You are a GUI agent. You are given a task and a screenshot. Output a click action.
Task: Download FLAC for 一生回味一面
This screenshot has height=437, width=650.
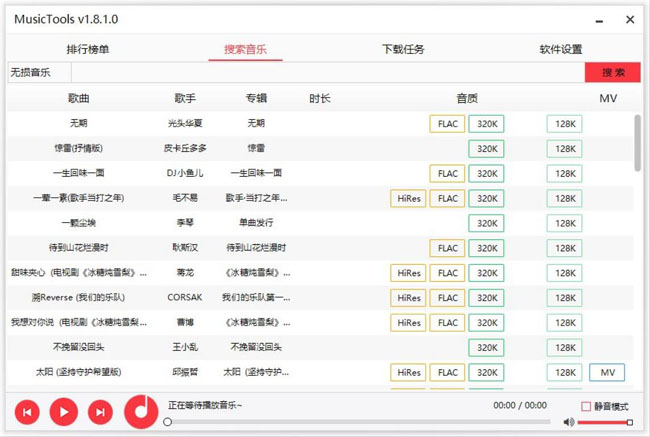(x=447, y=174)
